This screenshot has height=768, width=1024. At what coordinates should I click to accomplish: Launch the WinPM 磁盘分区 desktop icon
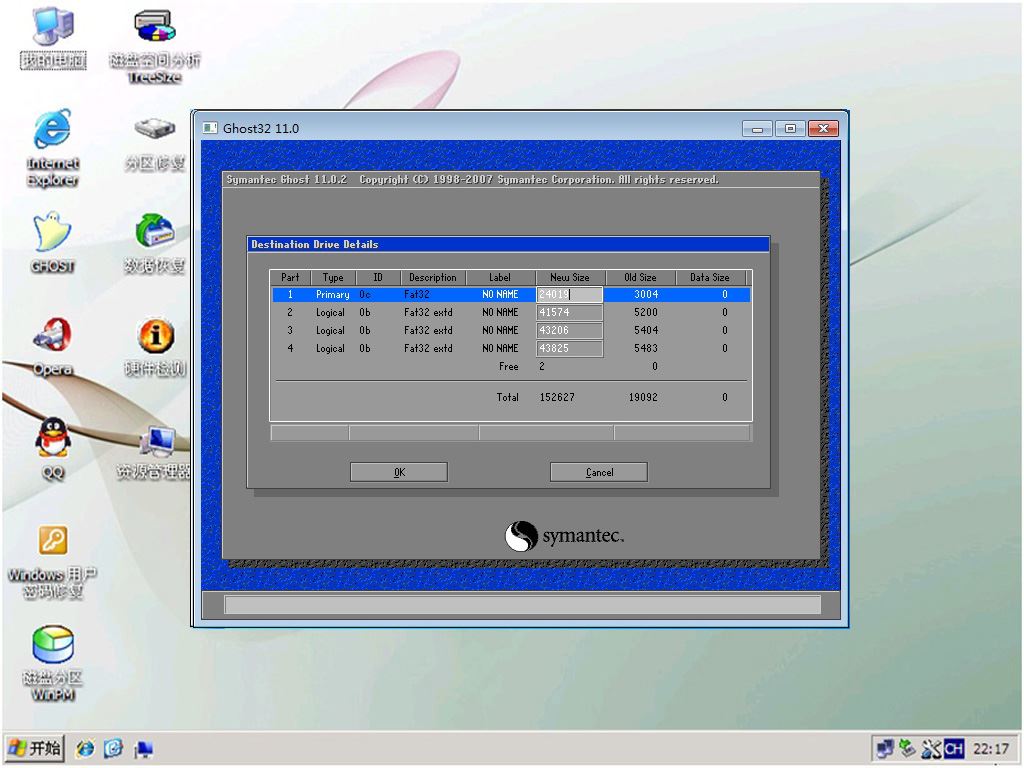(x=52, y=664)
